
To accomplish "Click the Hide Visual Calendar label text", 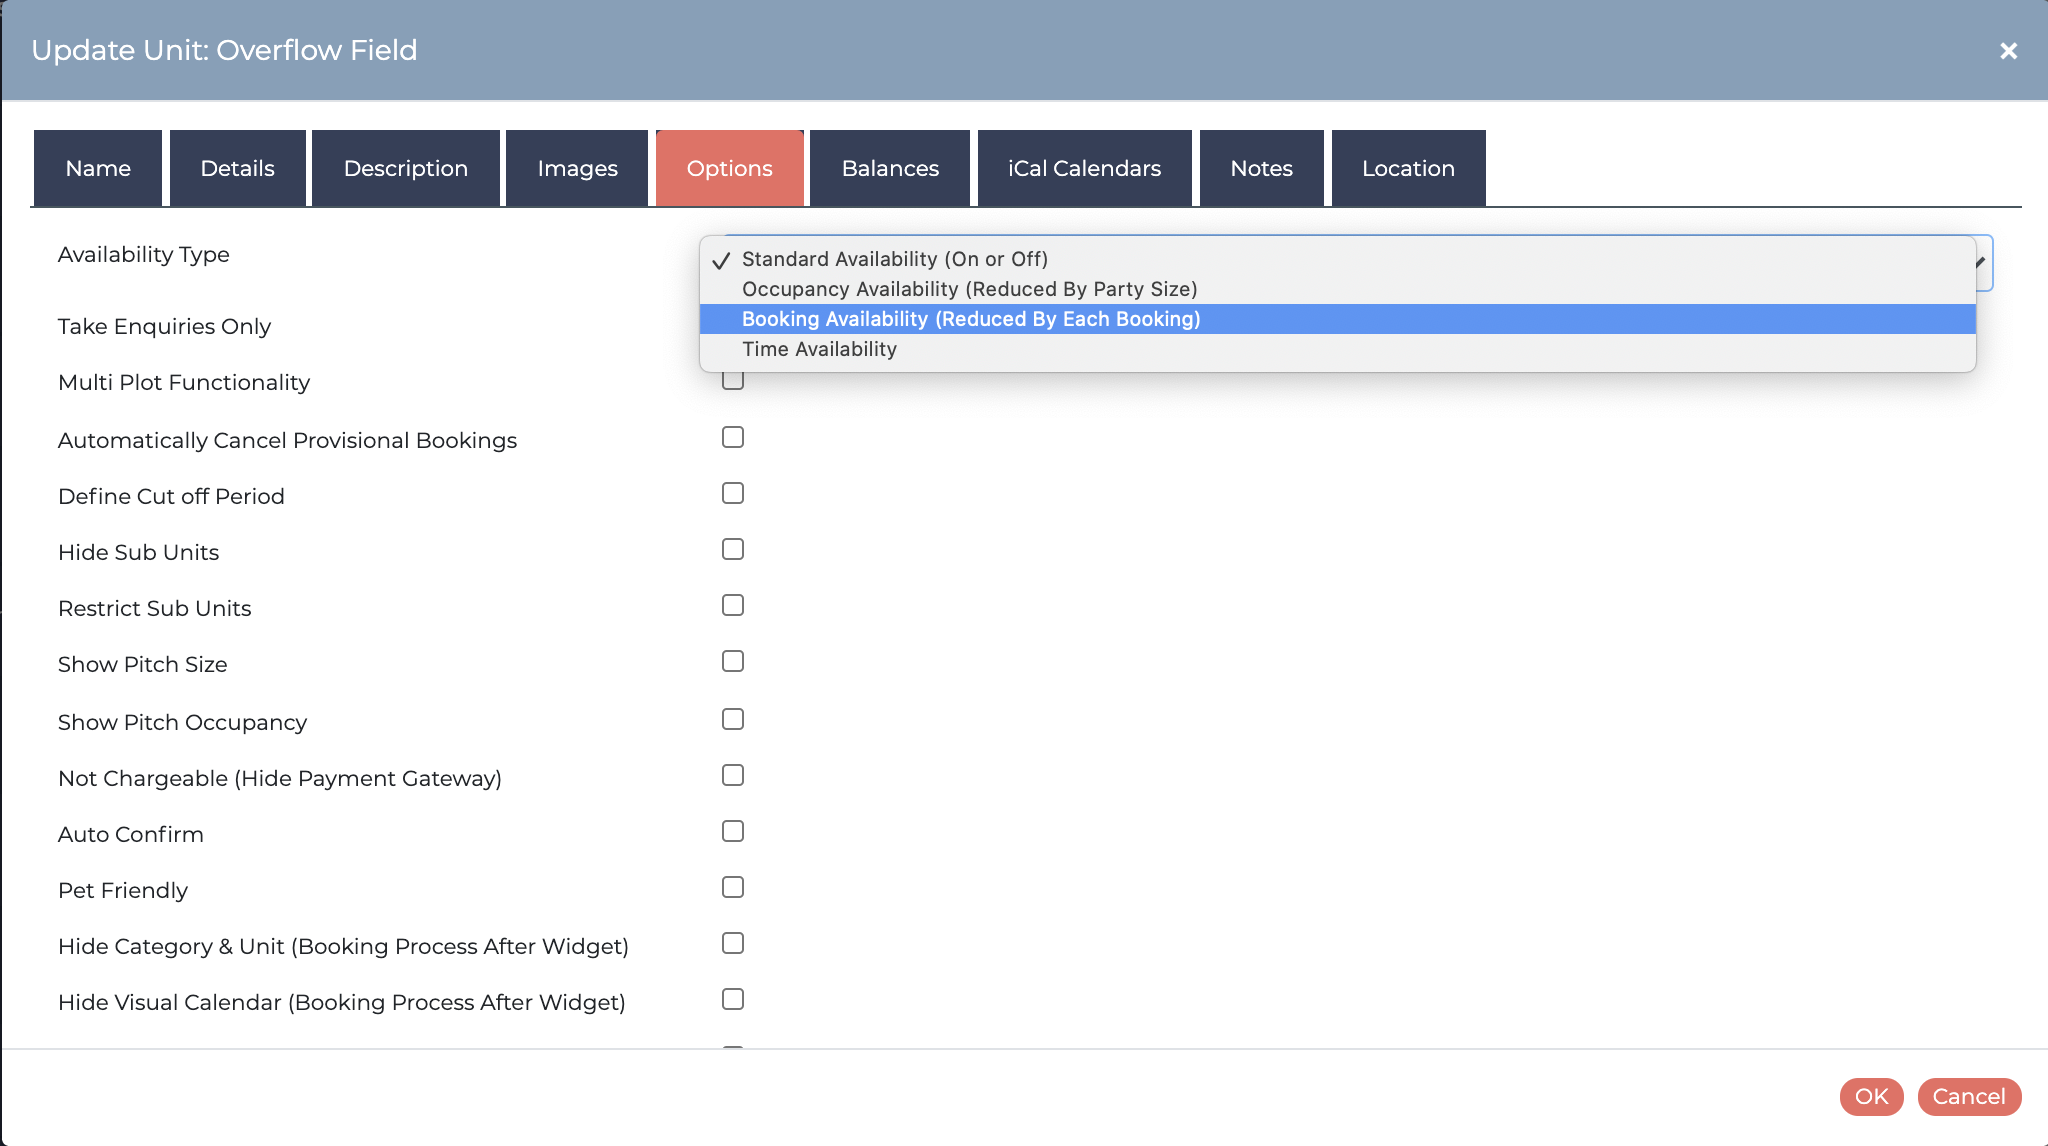I will (x=342, y=1002).
